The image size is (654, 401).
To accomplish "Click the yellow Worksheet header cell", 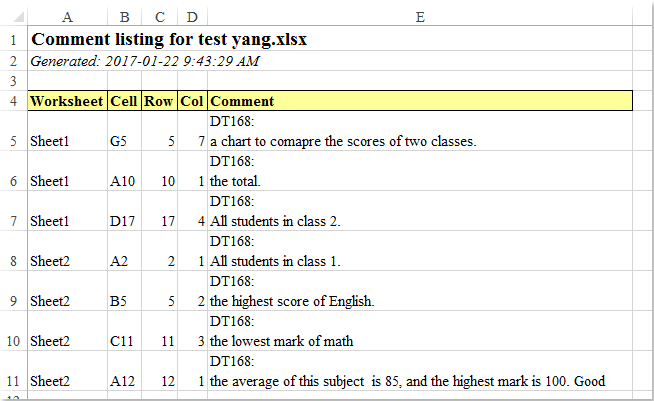I will pyautogui.click(x=67, y=101).
